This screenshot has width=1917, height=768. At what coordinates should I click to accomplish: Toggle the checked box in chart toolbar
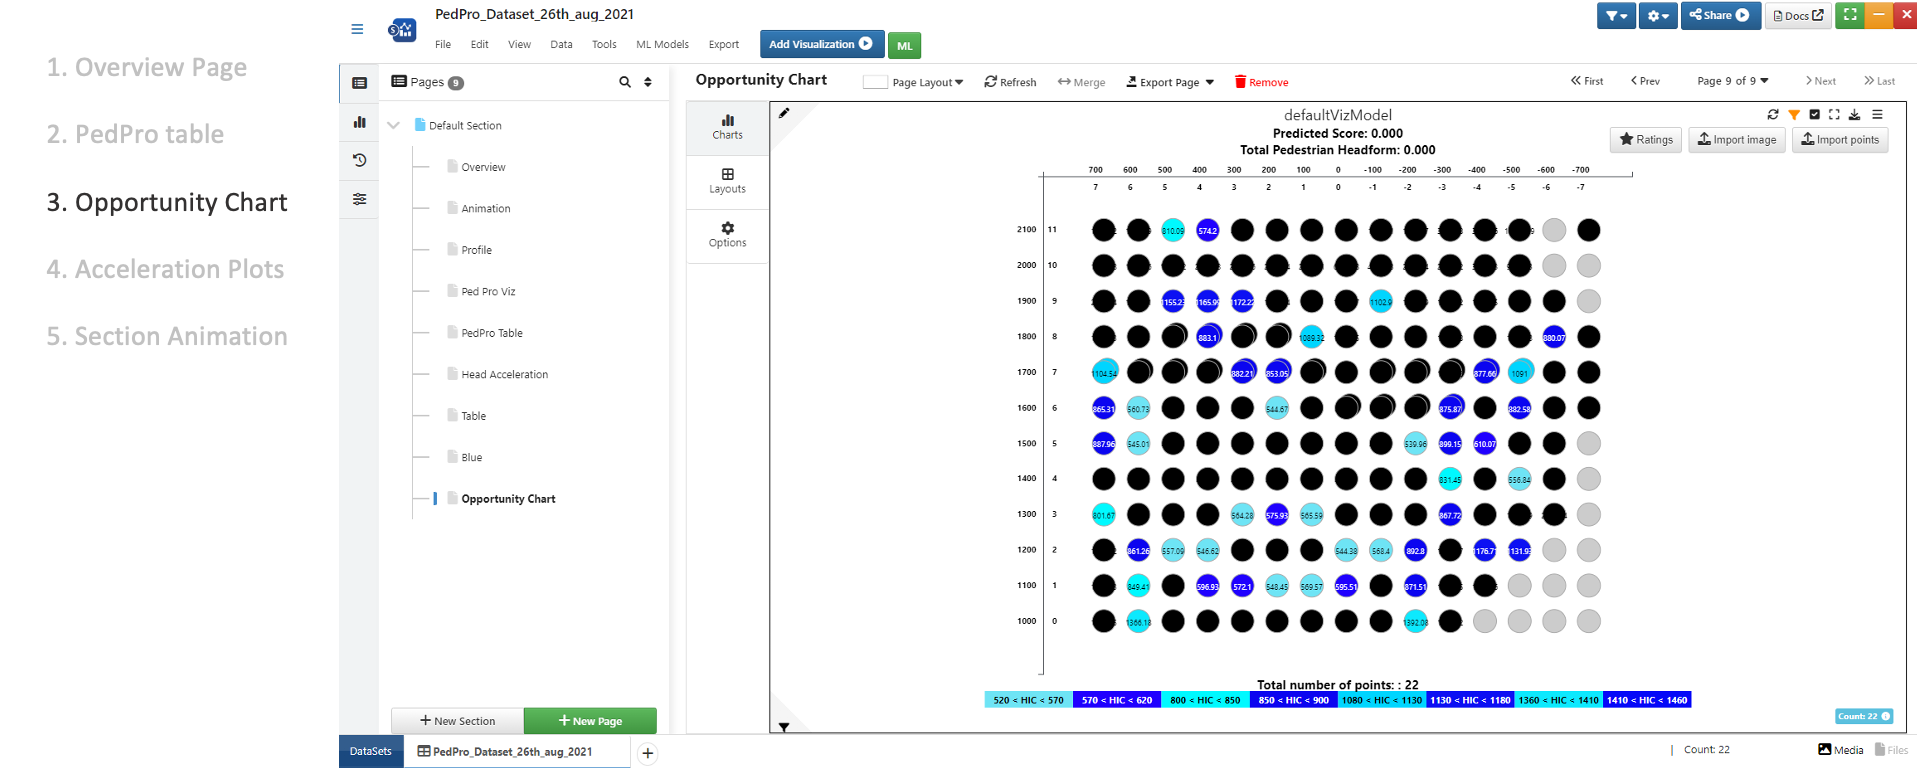coord(1815,115)
